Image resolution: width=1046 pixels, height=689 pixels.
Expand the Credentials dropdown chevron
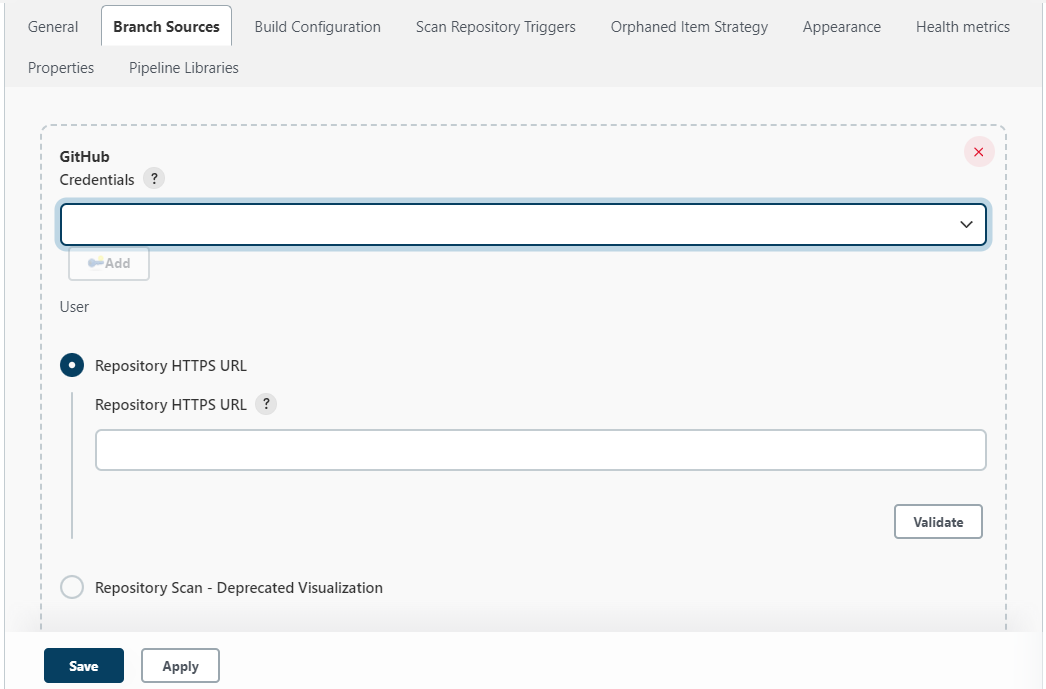[x=966, y=225]
